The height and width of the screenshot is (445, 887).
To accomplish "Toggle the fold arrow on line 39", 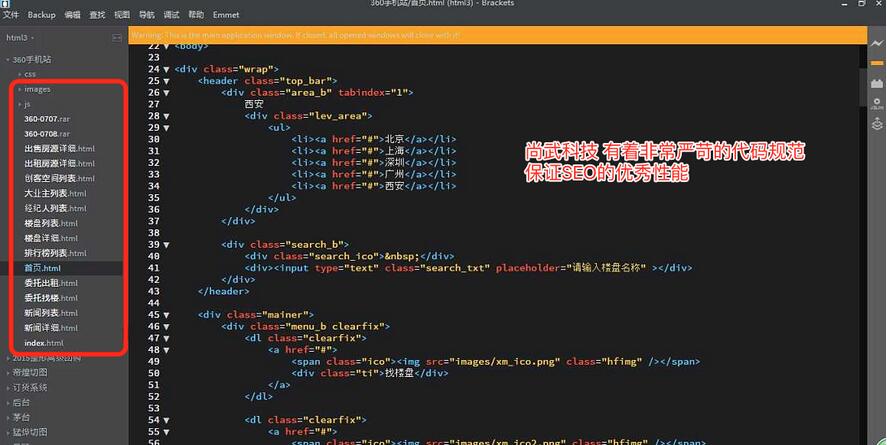I will click(x=167, y=244).
